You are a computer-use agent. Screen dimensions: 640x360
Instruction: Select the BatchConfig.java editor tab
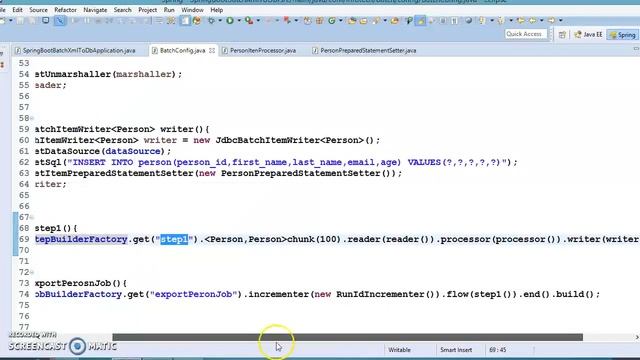(182, 51)
